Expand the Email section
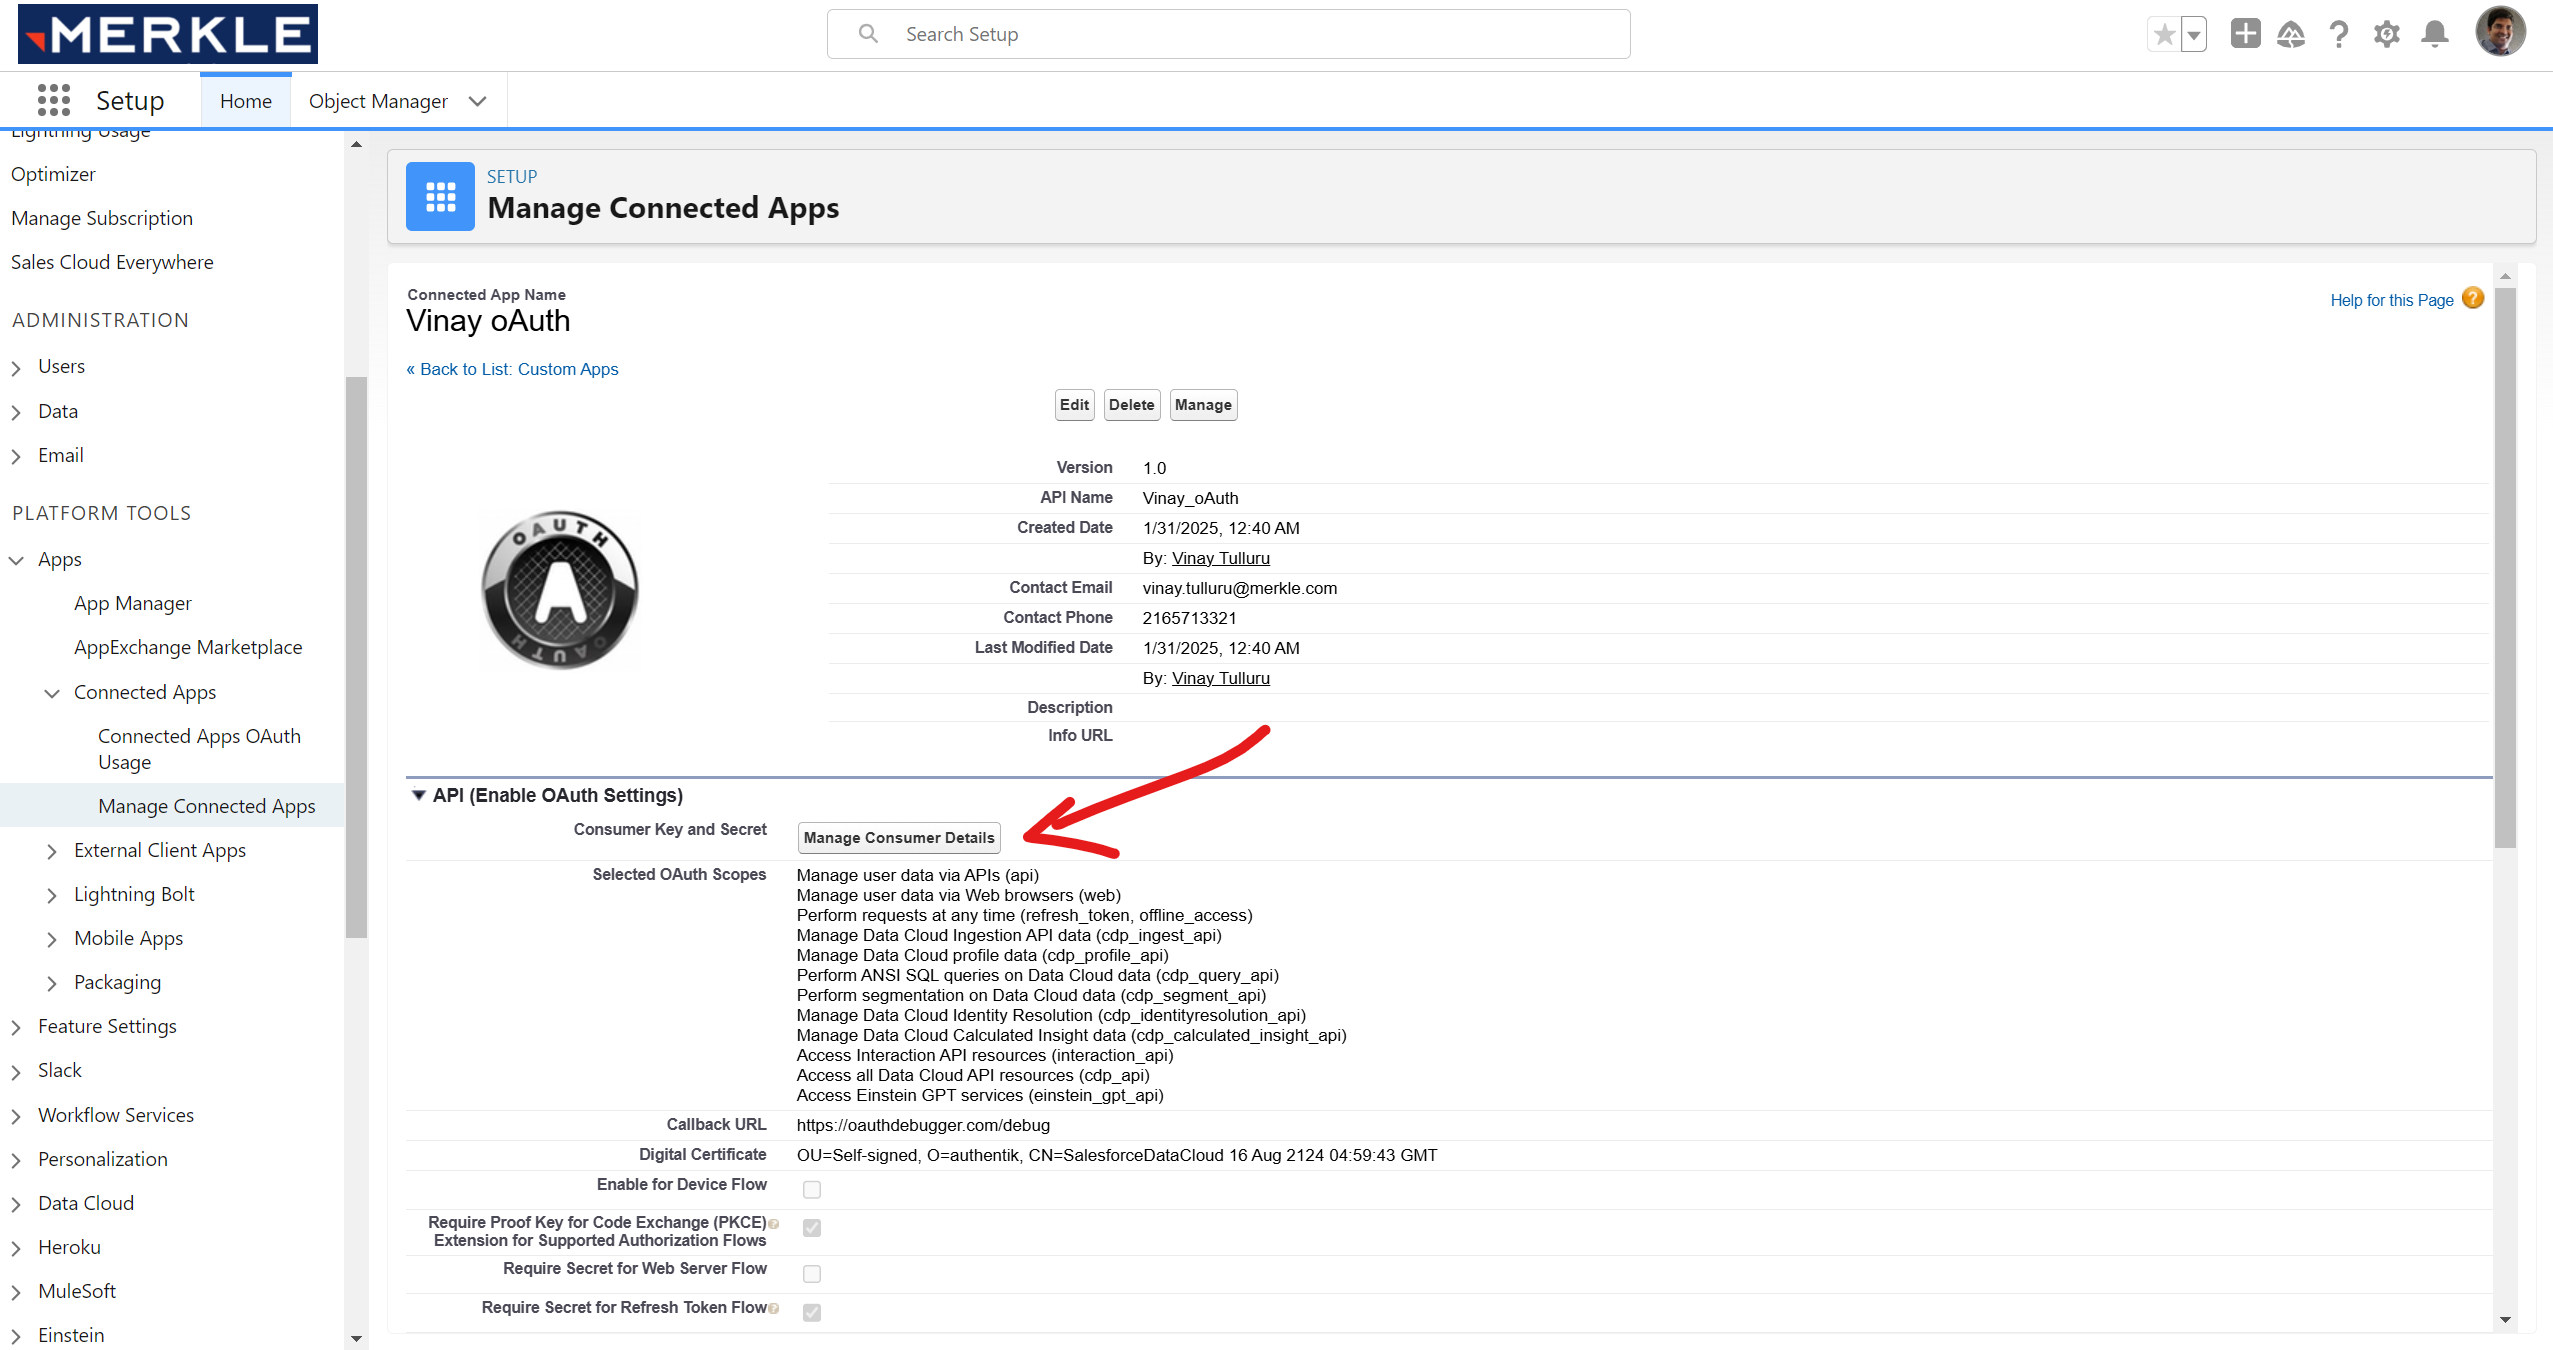Screen dimensions: 2553x1350 16,457
